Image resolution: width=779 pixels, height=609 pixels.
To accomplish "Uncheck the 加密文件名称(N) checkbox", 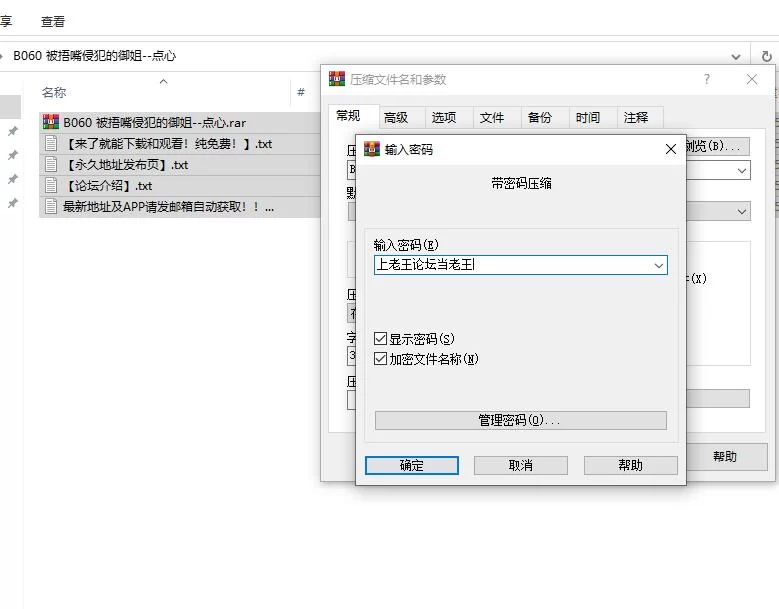I will 381,358.
